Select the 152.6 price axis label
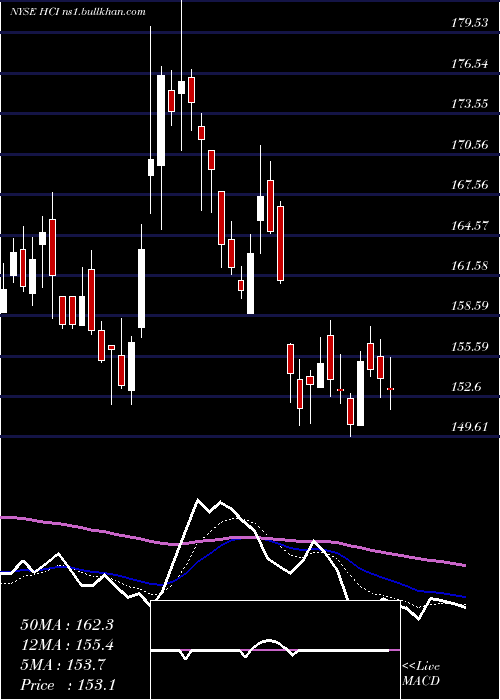Screen dimensions: 500x700 466,387
